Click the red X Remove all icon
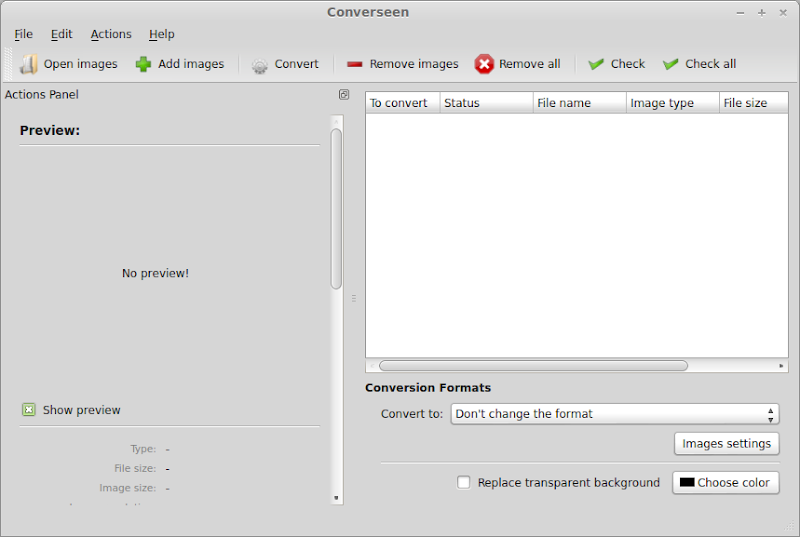The height and width of the screenshot is (537, 800). [x=484, y=64]
